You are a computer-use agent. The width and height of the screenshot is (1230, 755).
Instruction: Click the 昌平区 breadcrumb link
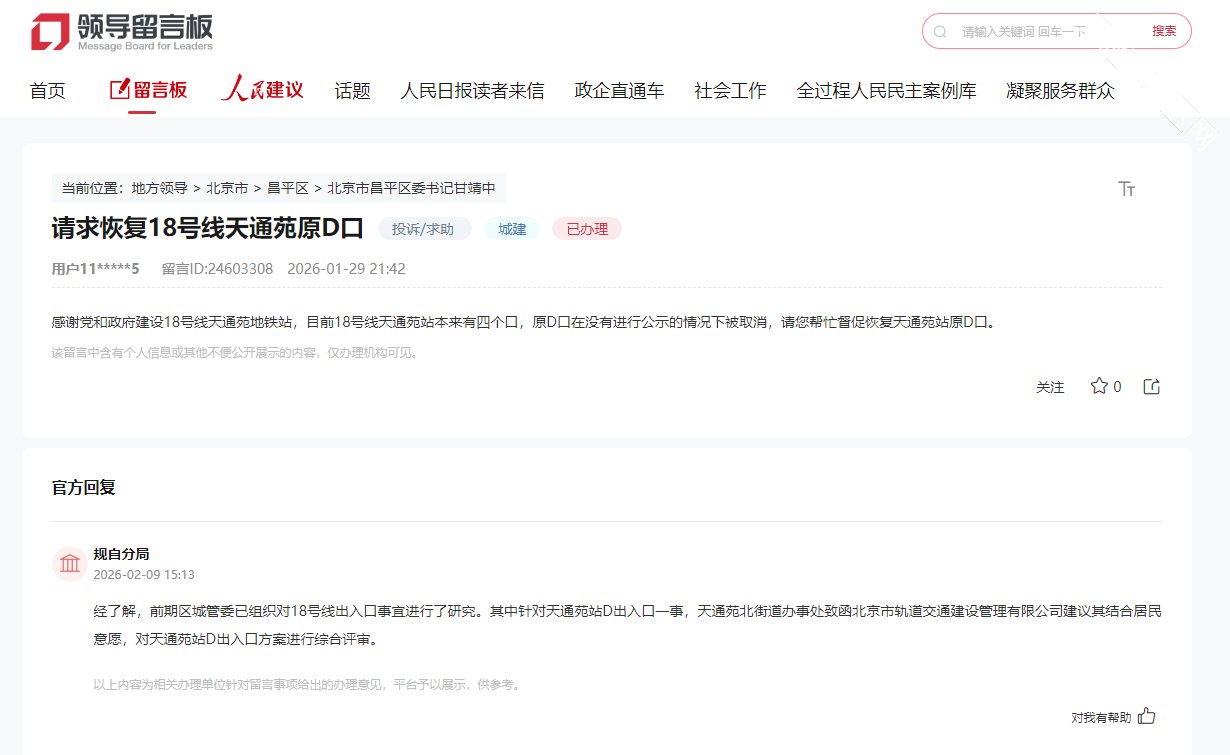pyautogui.click(x=288, y=188)
